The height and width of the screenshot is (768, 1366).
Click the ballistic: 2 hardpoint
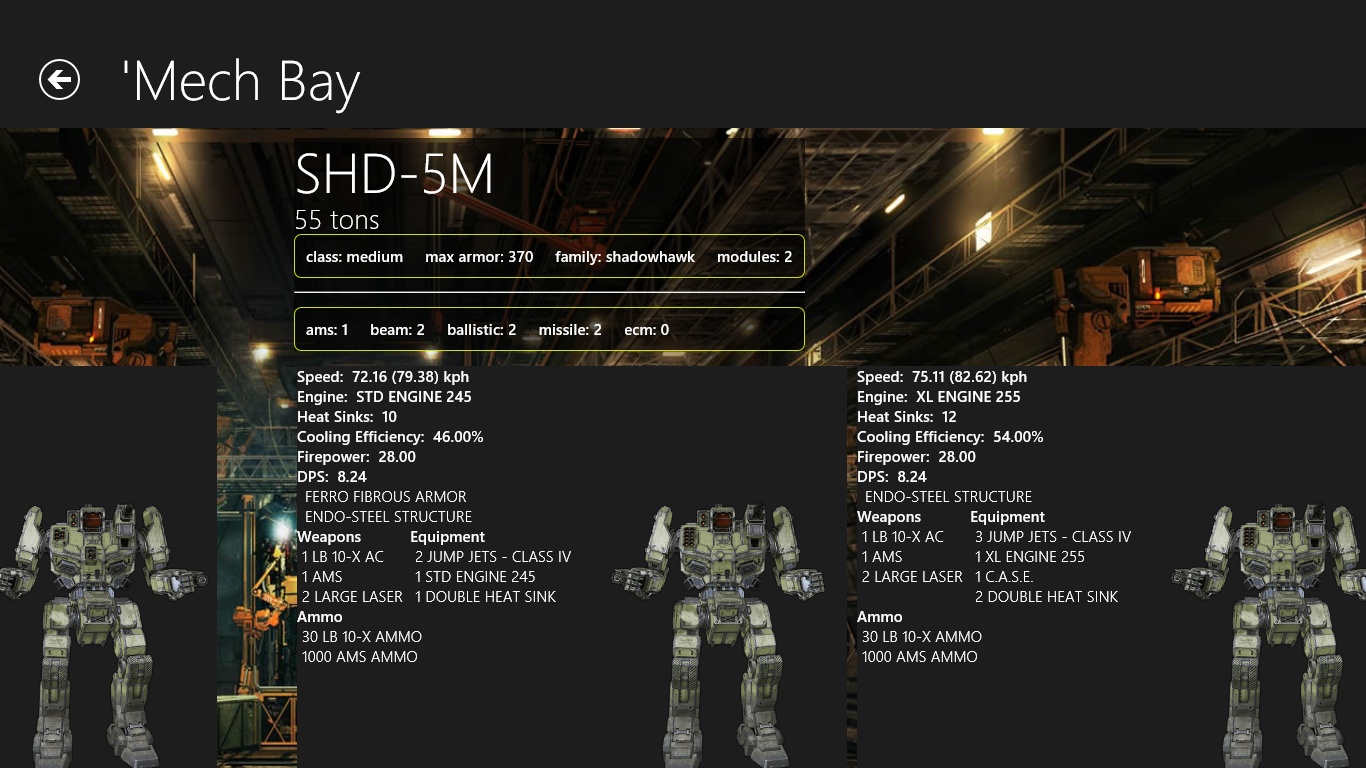[481, 329]
